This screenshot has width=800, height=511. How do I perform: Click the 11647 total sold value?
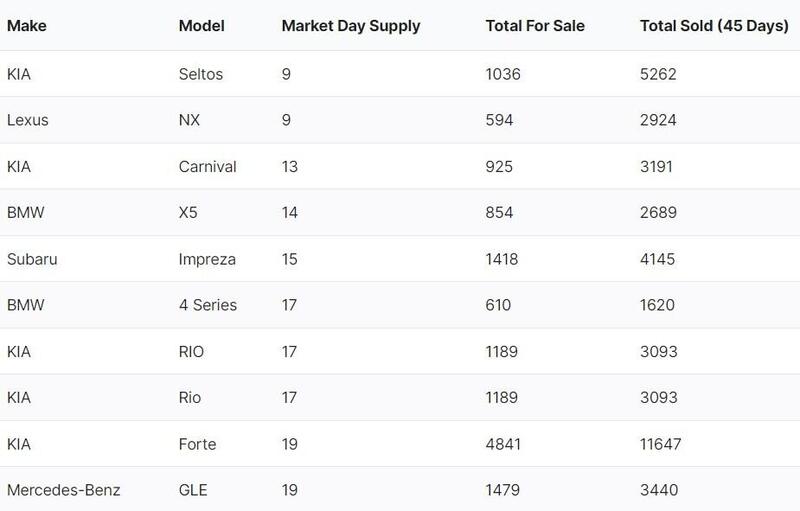[x=662, y=444]
